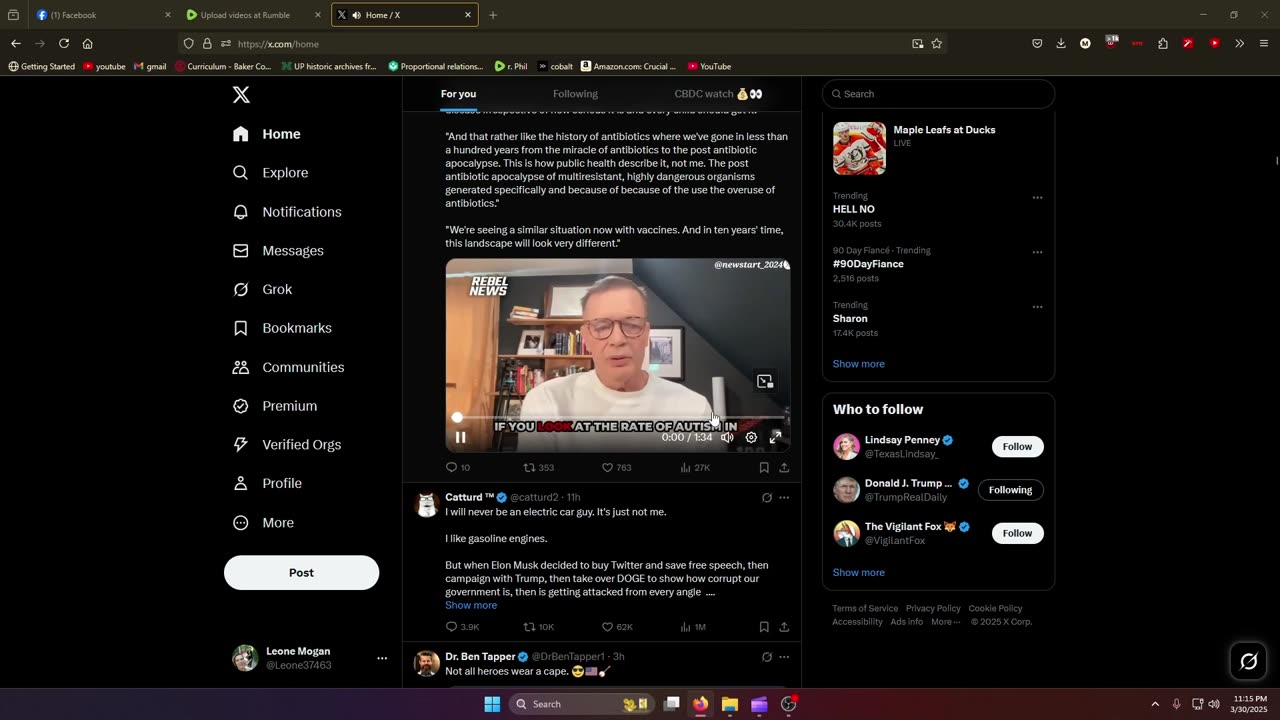Viewport: 1280px width, 720px height.
Task: Open options for #90DayFiance trend
Action: pos(1037,252)
